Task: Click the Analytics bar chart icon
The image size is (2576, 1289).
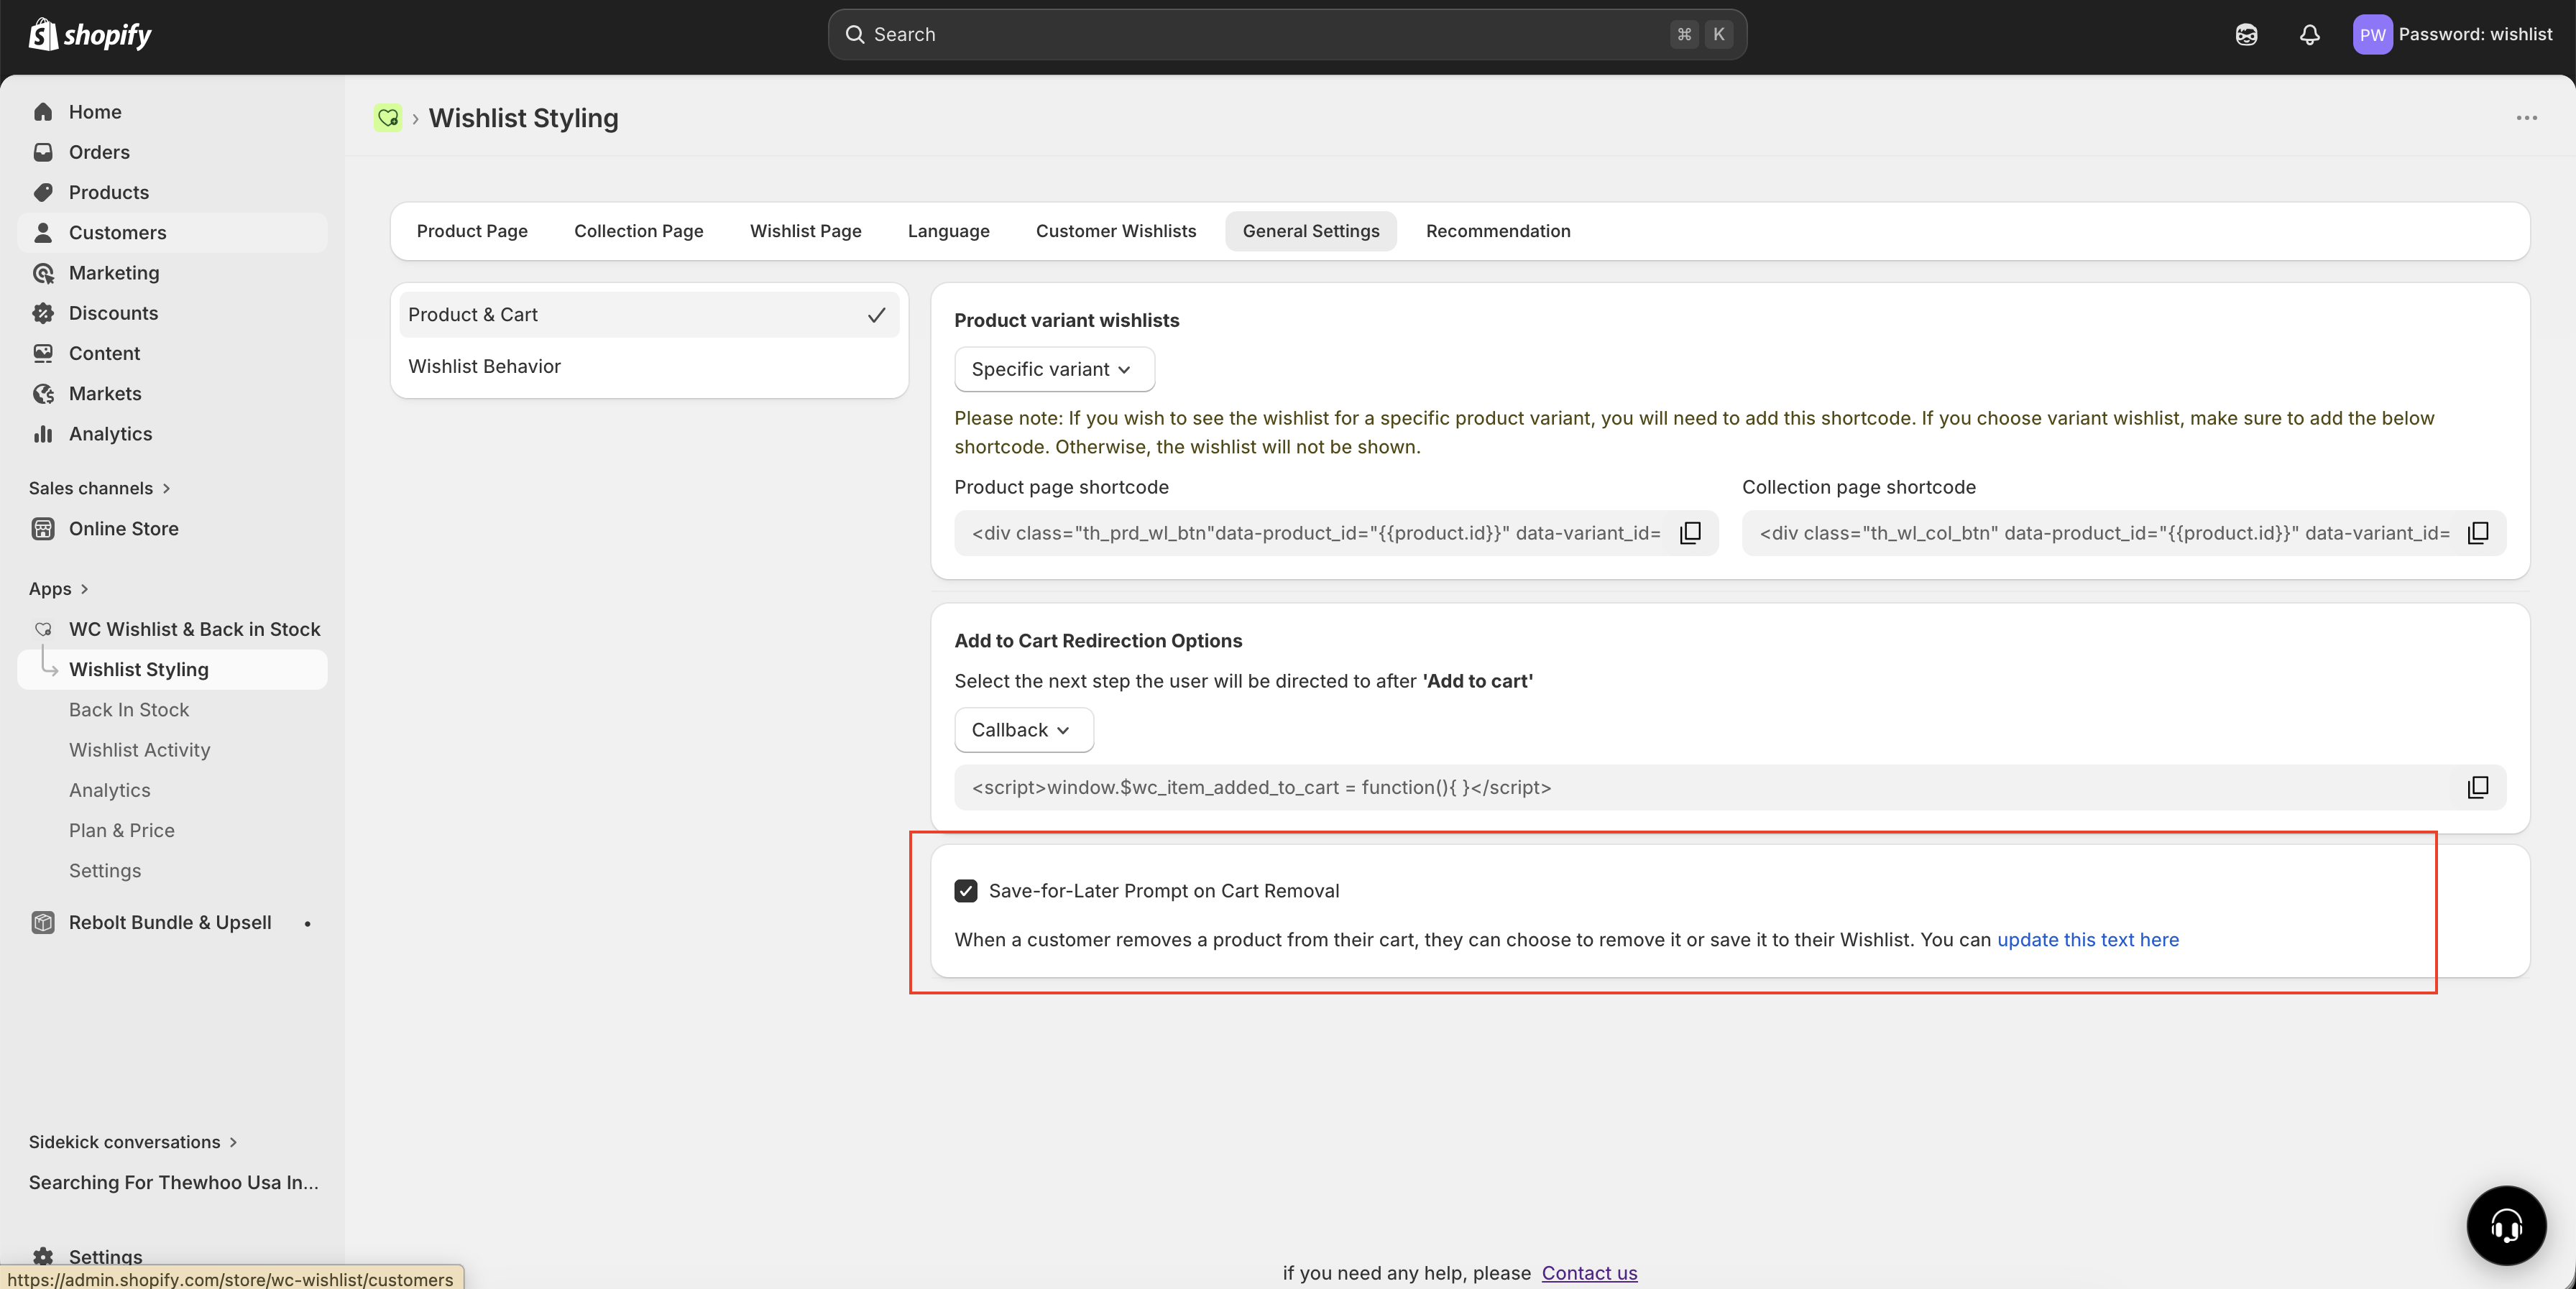Action: (x=43, y=434)
